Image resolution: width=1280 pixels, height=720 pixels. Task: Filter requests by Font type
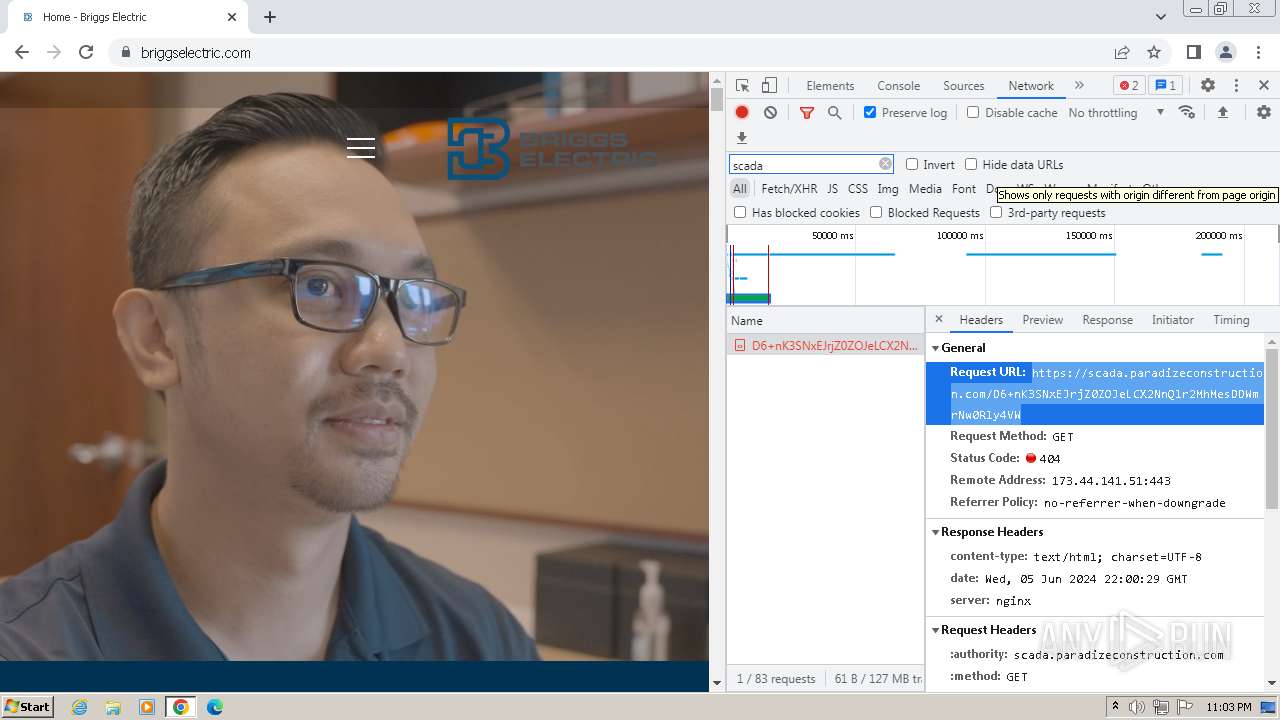[x=964, y=189]
